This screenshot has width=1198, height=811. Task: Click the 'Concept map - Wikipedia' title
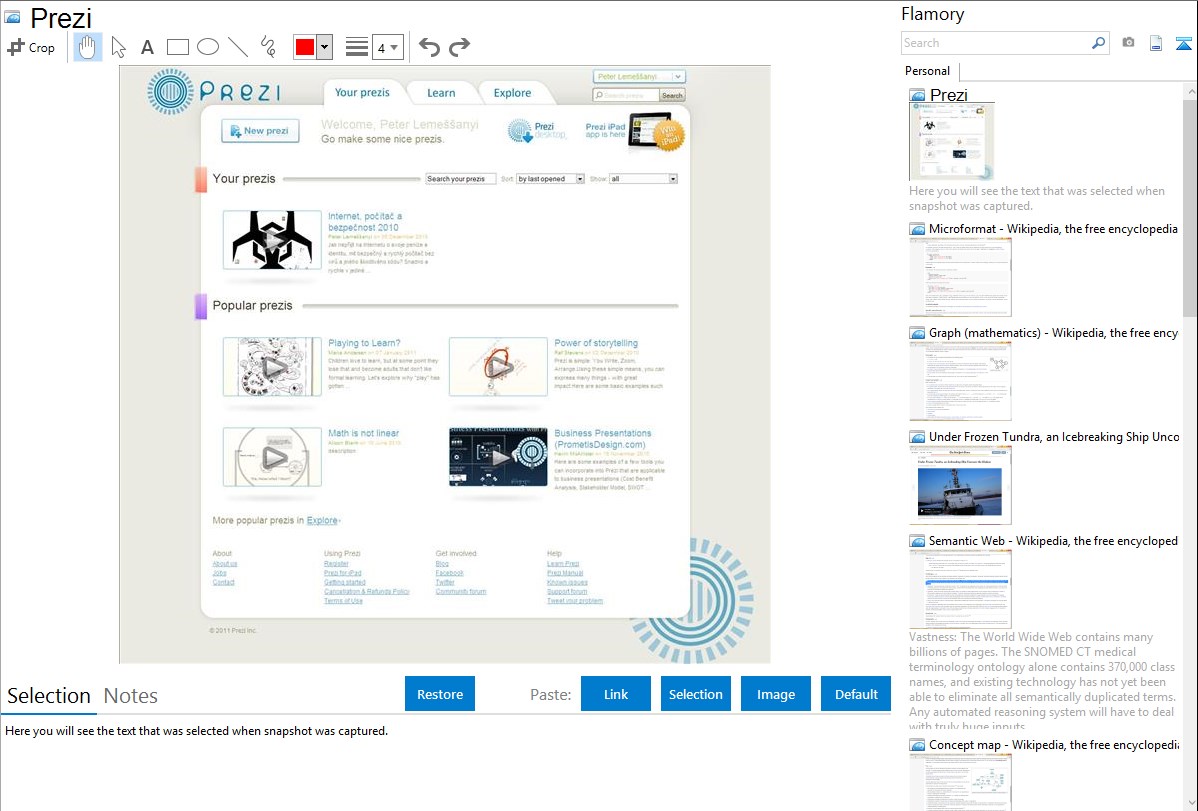point(1054,744)
